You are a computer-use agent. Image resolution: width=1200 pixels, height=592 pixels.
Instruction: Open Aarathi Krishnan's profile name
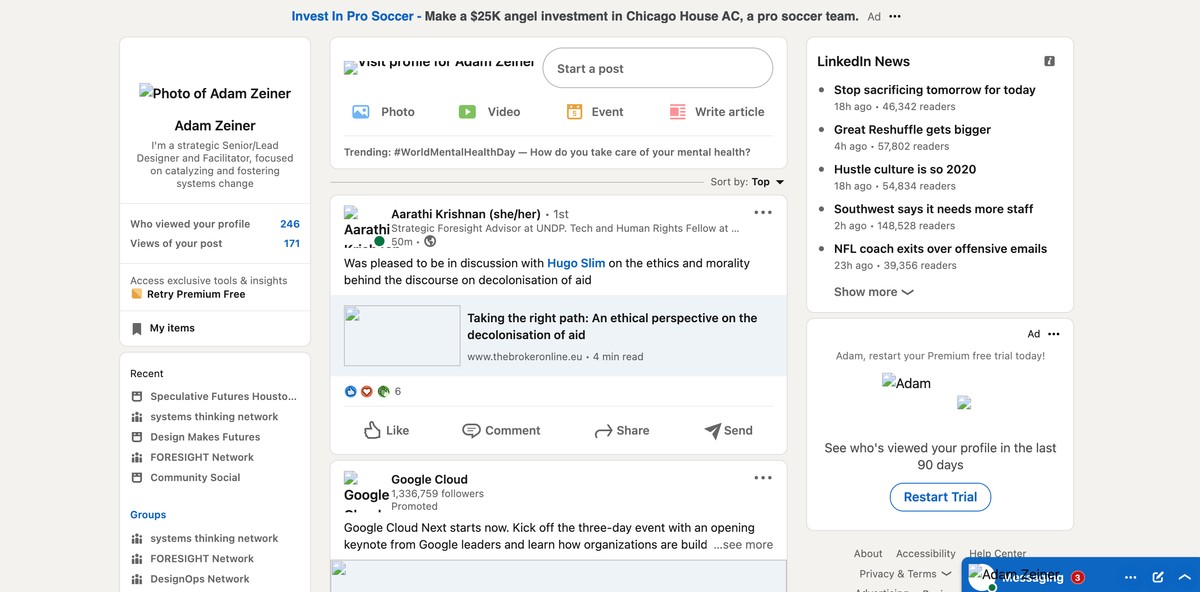point(466,214)
